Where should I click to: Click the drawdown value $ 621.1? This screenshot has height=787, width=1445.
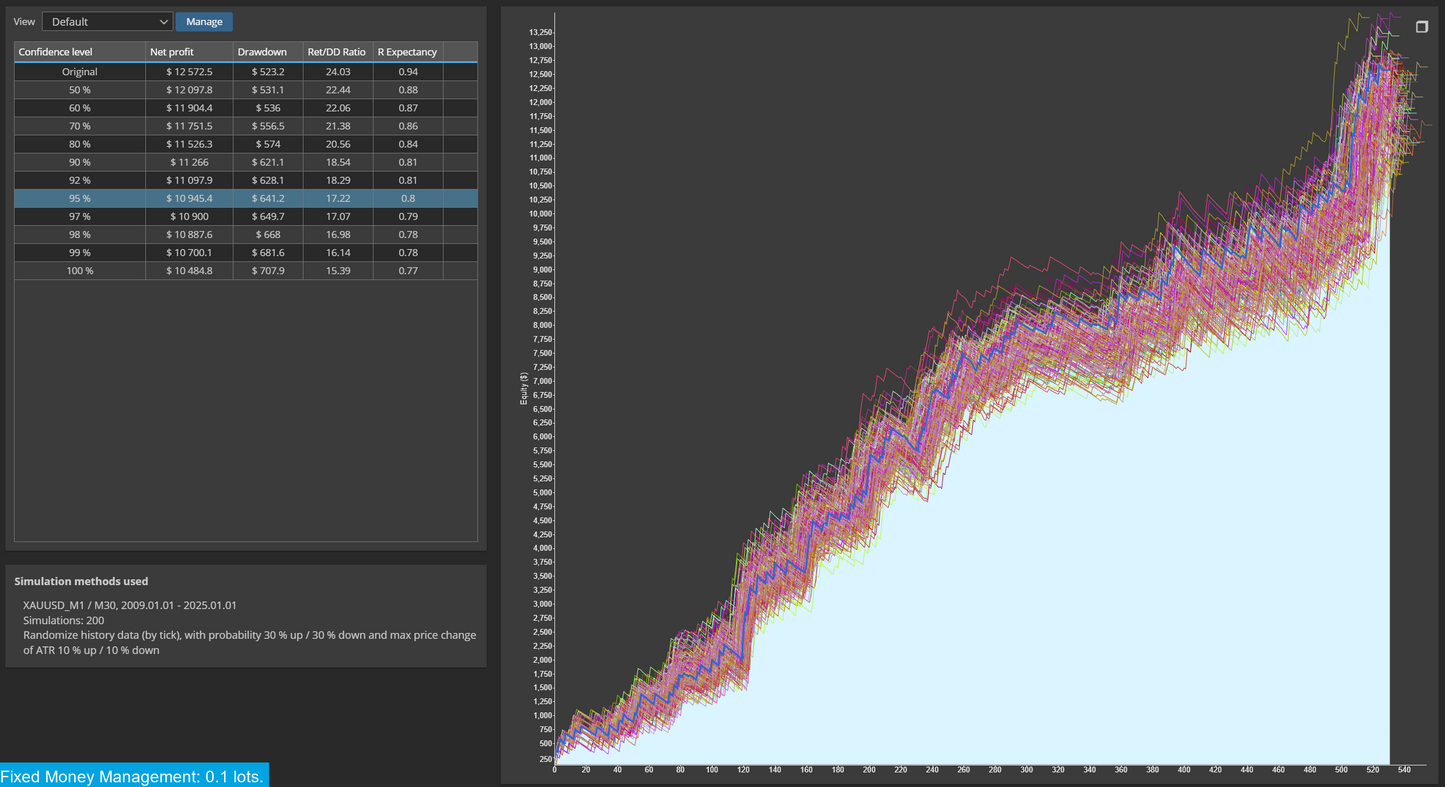(x=268, y=162)
